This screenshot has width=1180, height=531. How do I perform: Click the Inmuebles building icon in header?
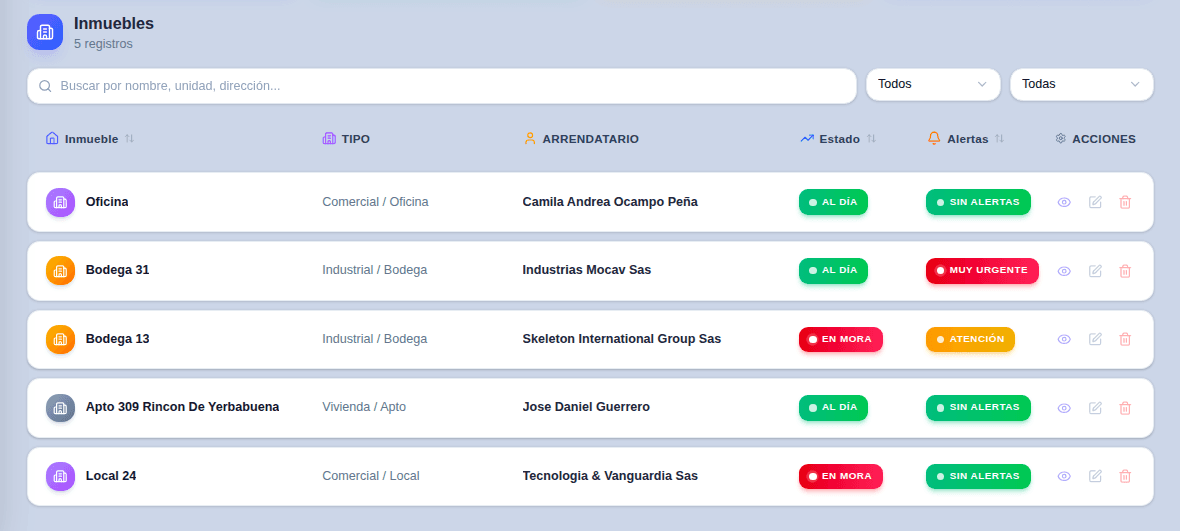[x=45, y=32]
